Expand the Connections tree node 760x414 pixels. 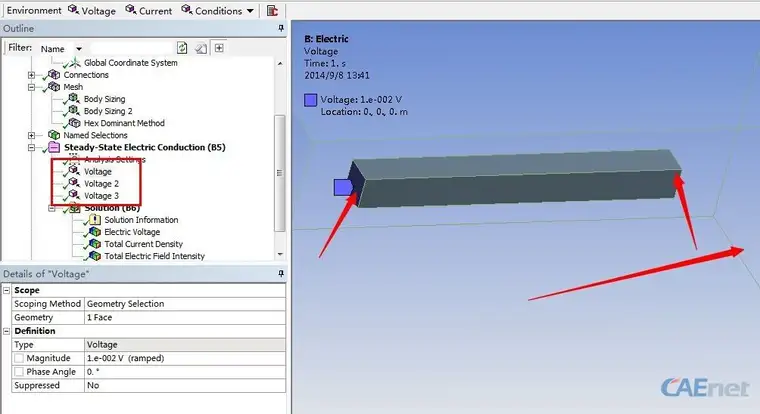(32, 75)
